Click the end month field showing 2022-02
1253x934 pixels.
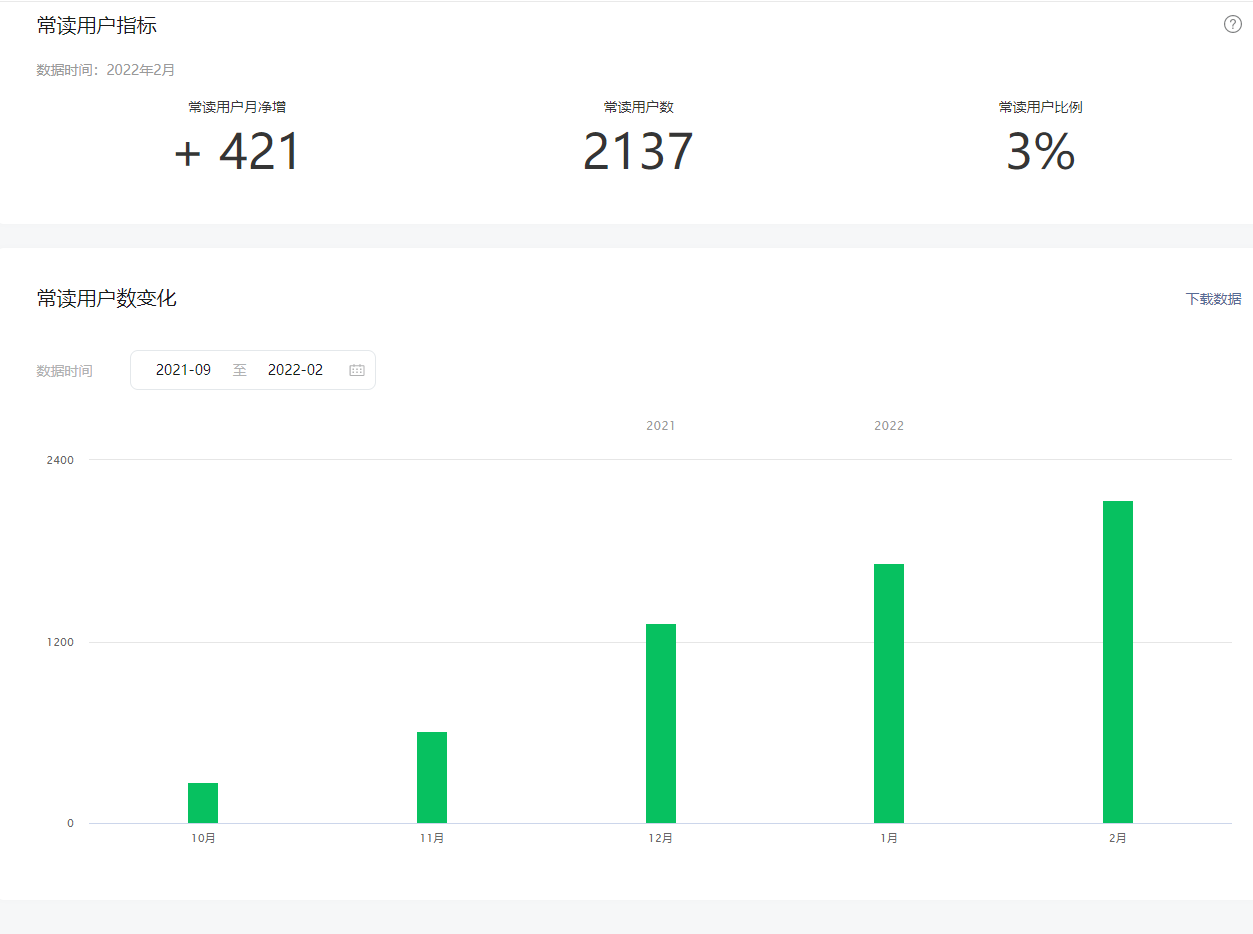(295, 370)
